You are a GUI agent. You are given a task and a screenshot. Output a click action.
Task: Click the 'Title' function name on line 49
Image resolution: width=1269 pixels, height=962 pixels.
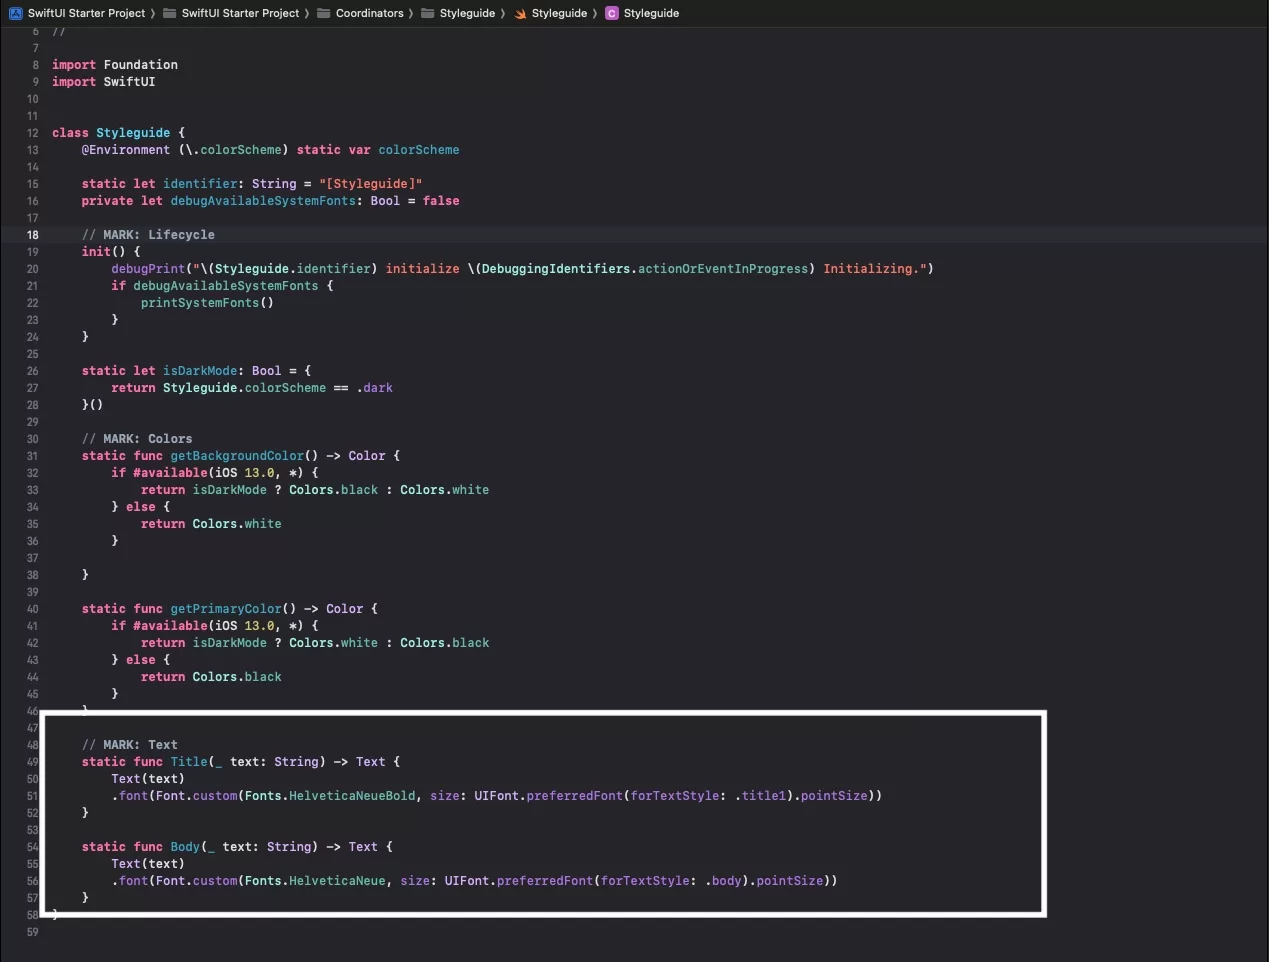[x=189, y=762]
